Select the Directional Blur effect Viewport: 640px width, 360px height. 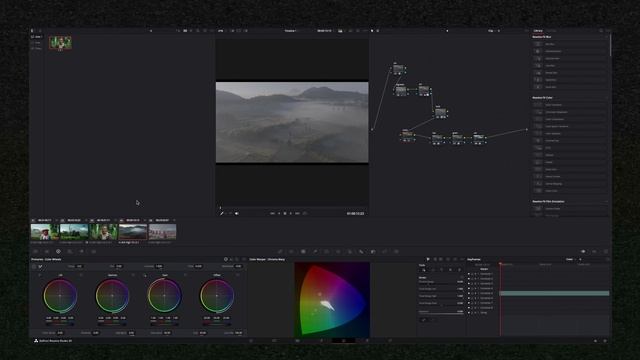point(569,51)
